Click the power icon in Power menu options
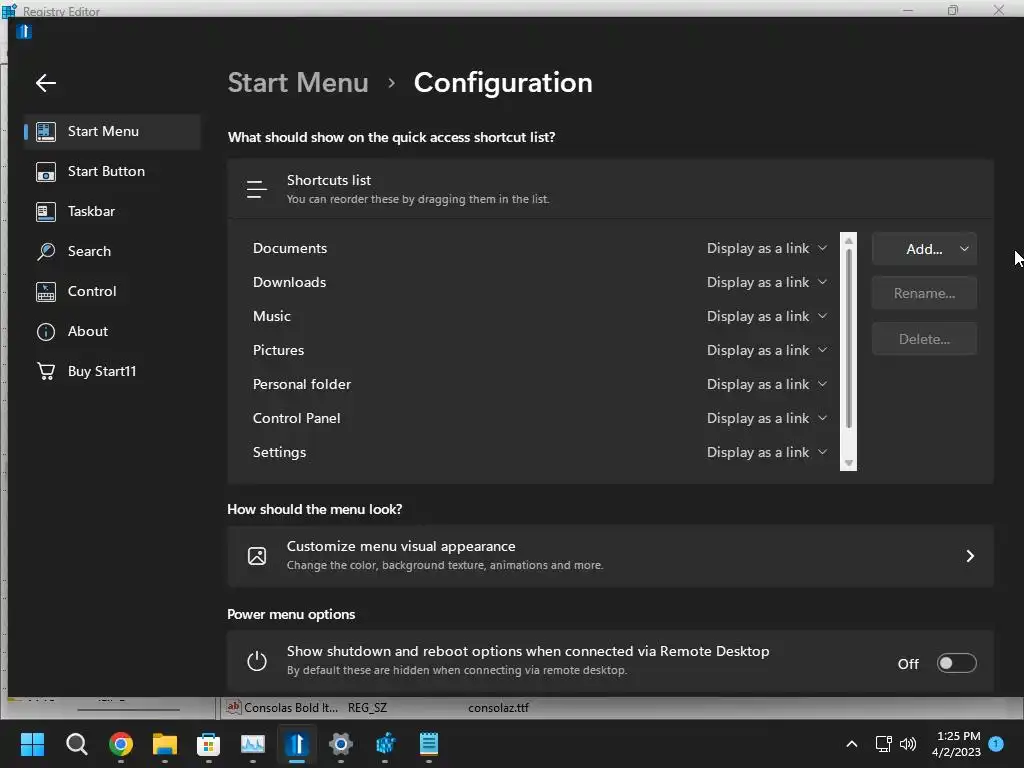The width and height of the screenshot is (1024, 768). (257, 661)
